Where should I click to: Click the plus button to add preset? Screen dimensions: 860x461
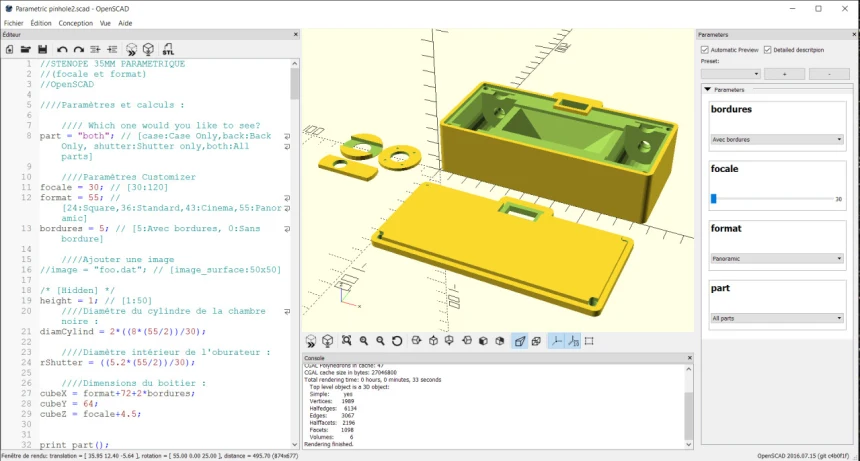(x=784, y=73)
